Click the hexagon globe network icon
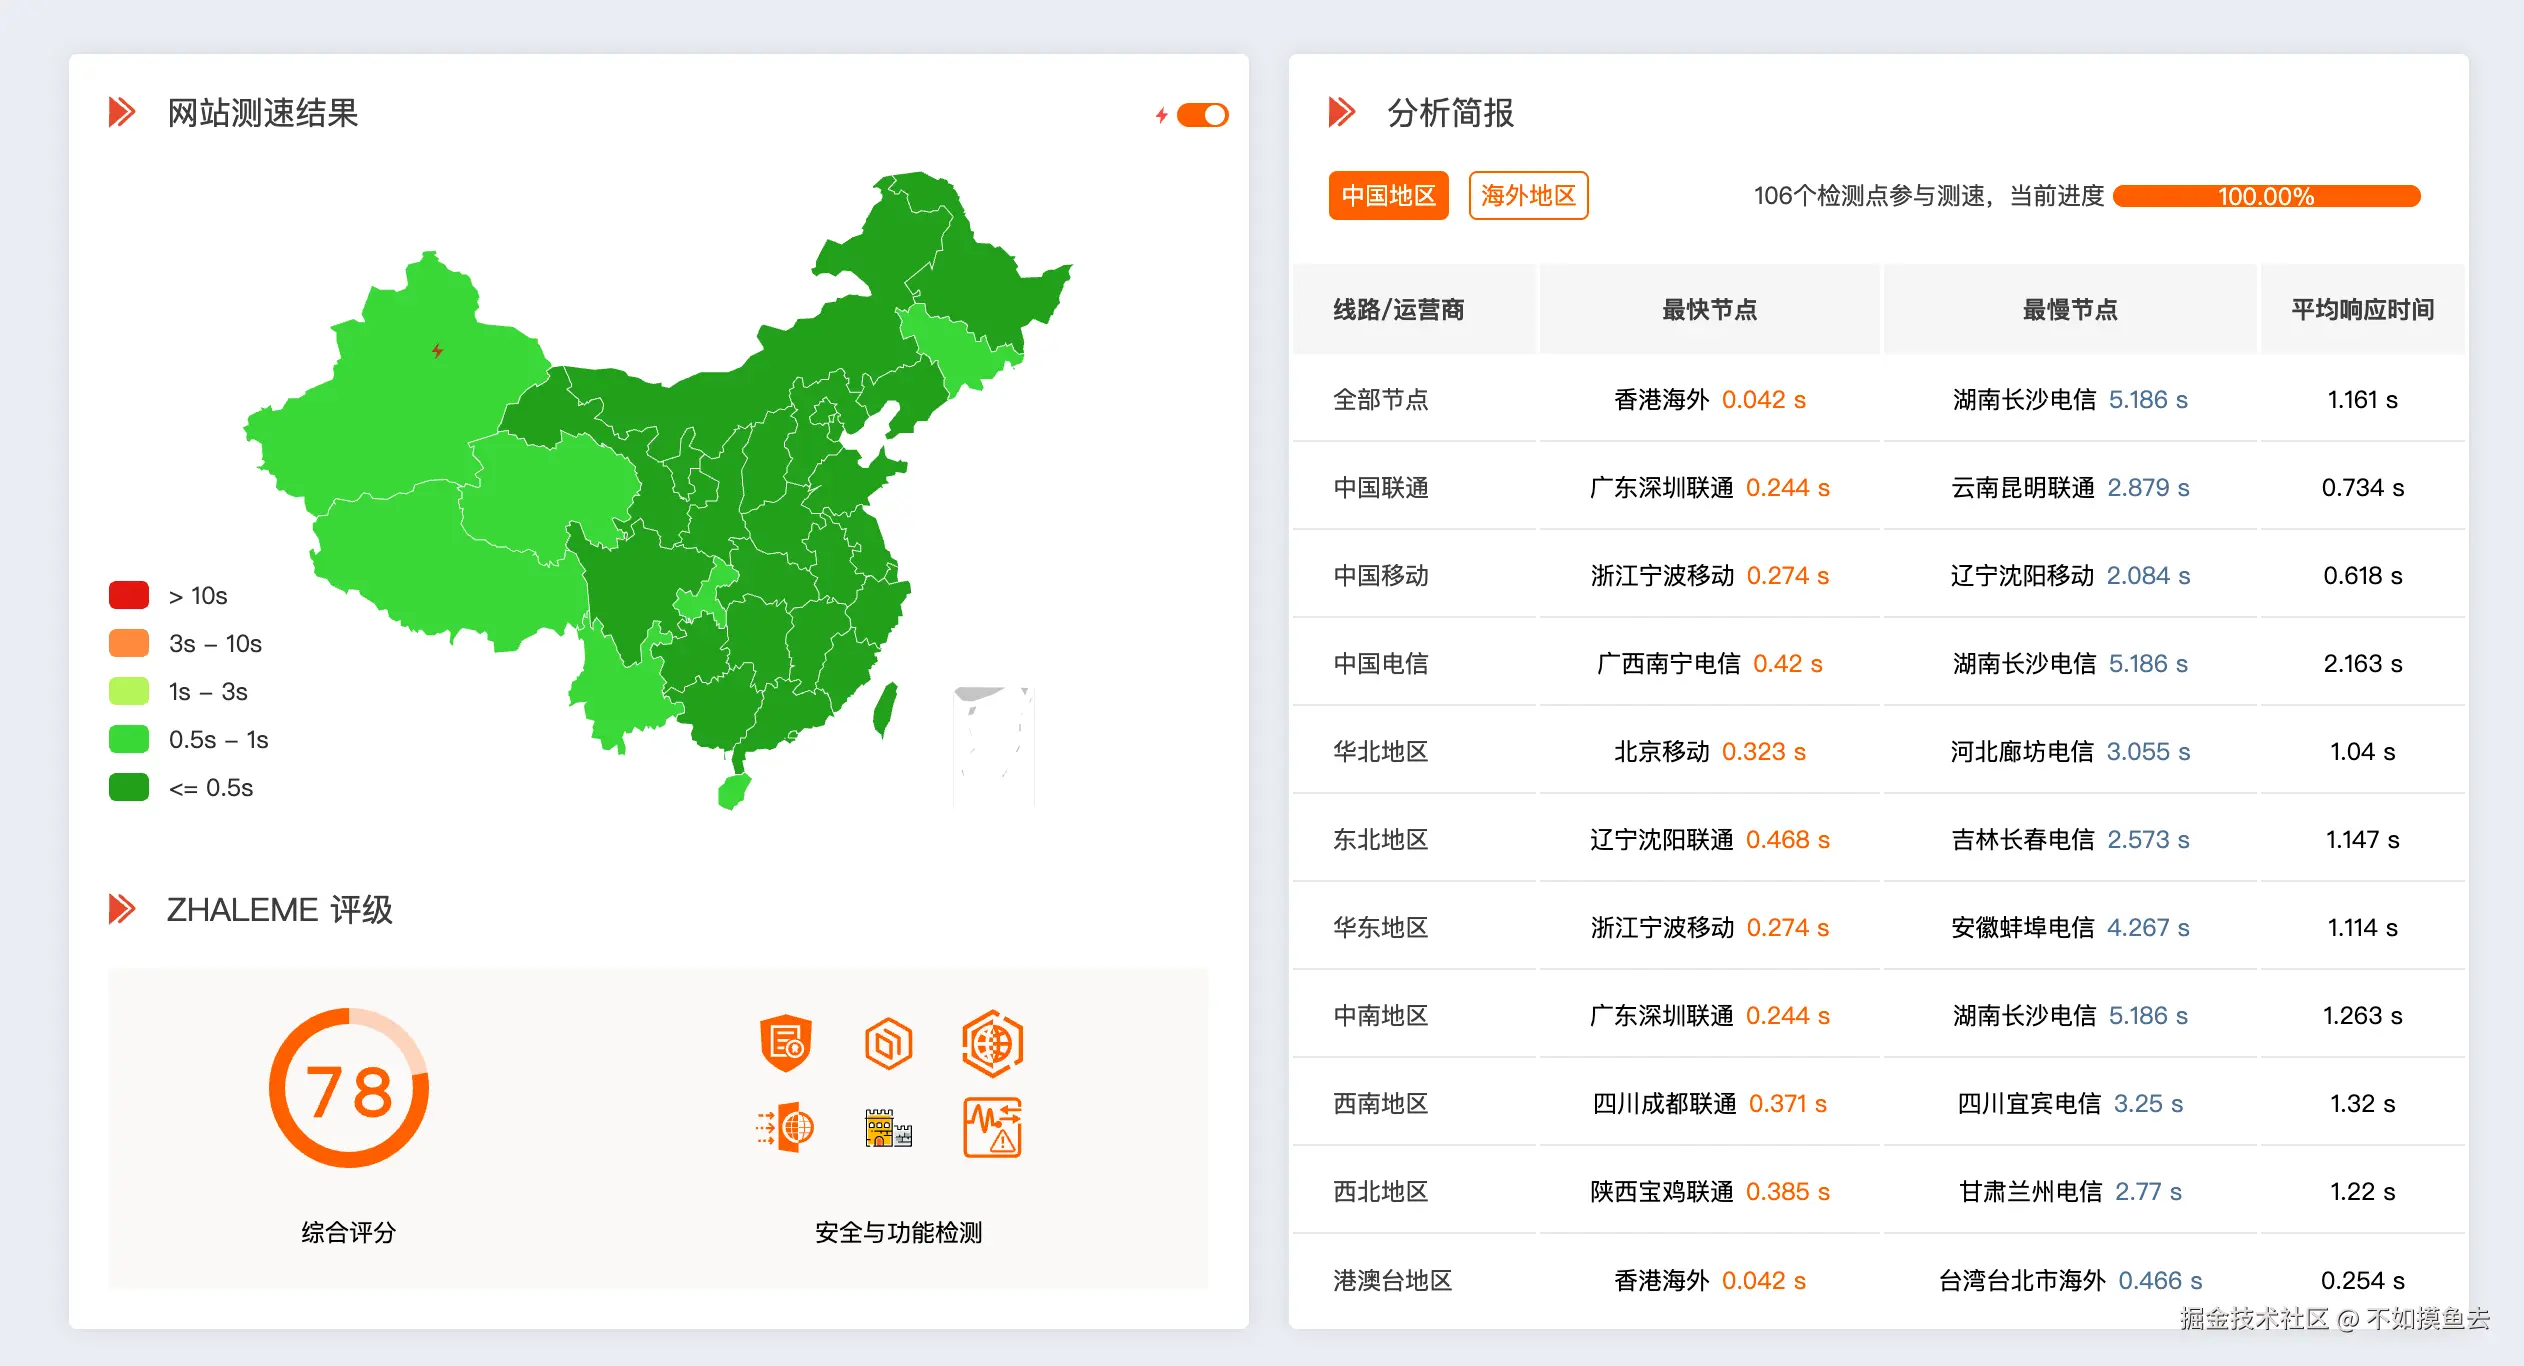The image size is (2524, 1366). [992, 1043]
